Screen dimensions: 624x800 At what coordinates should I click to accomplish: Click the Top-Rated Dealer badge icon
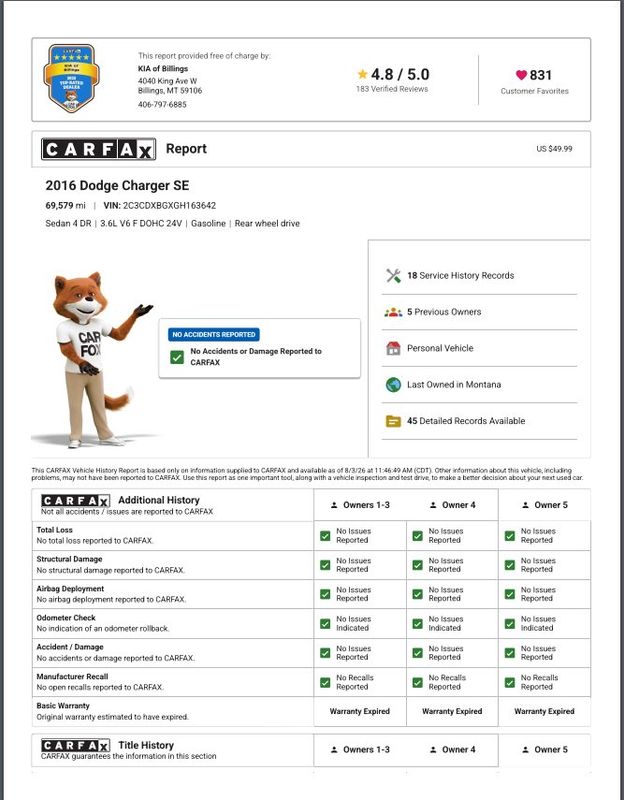pyautogui.click(x=71, y=78)
